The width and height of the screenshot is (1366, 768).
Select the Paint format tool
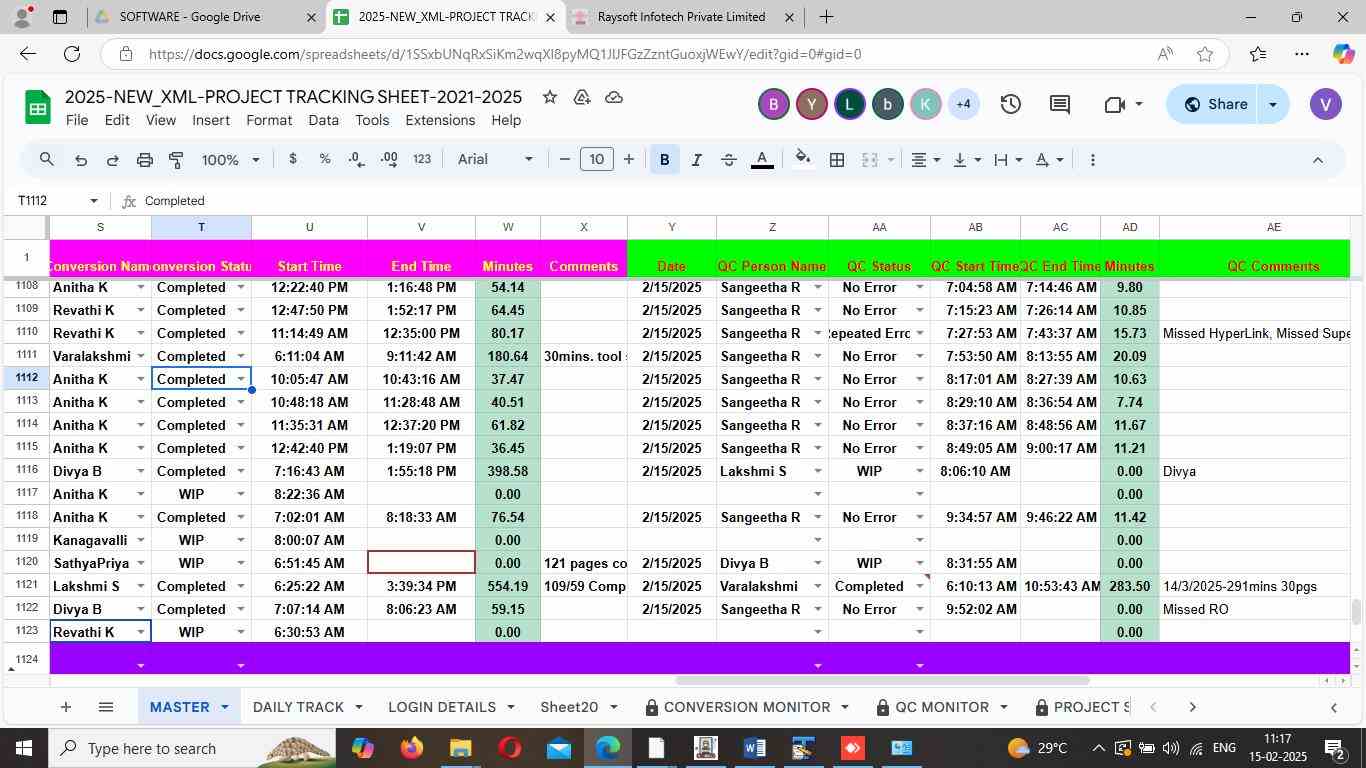click(176, 160)
